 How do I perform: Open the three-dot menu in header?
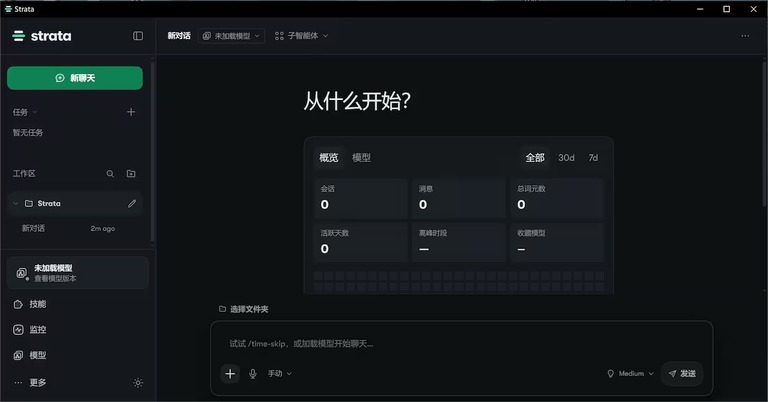[745, 36]
